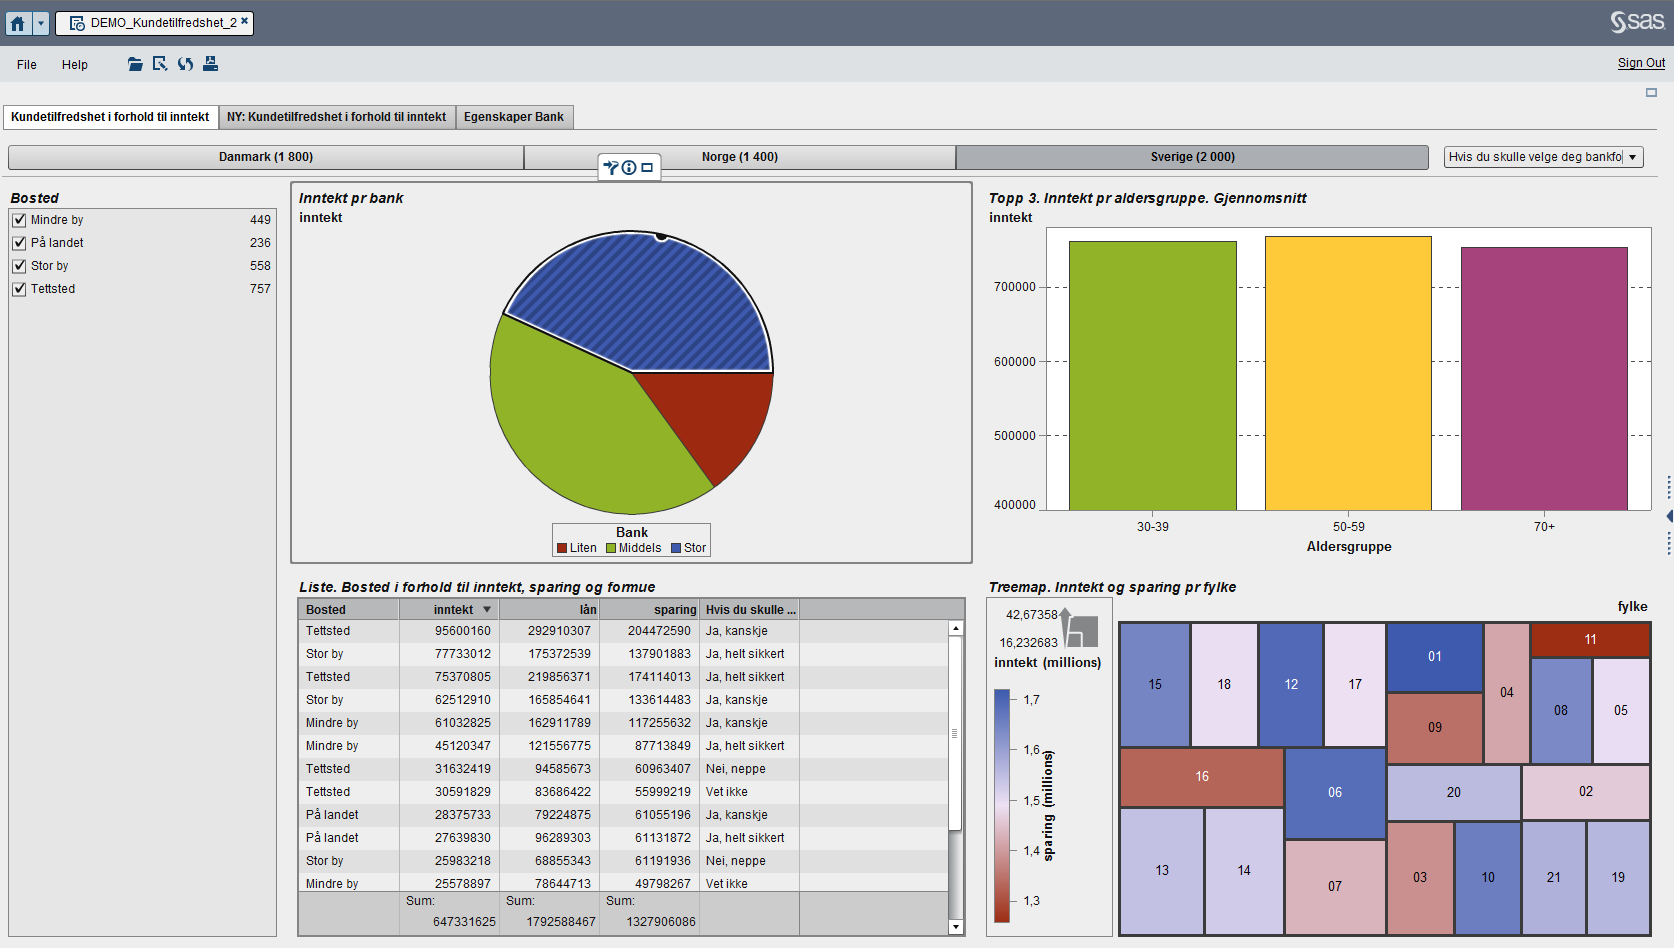Viewport: 1674px width, 948px height.
Task: Go to the Home screen icon
Action: pos(18,23)
